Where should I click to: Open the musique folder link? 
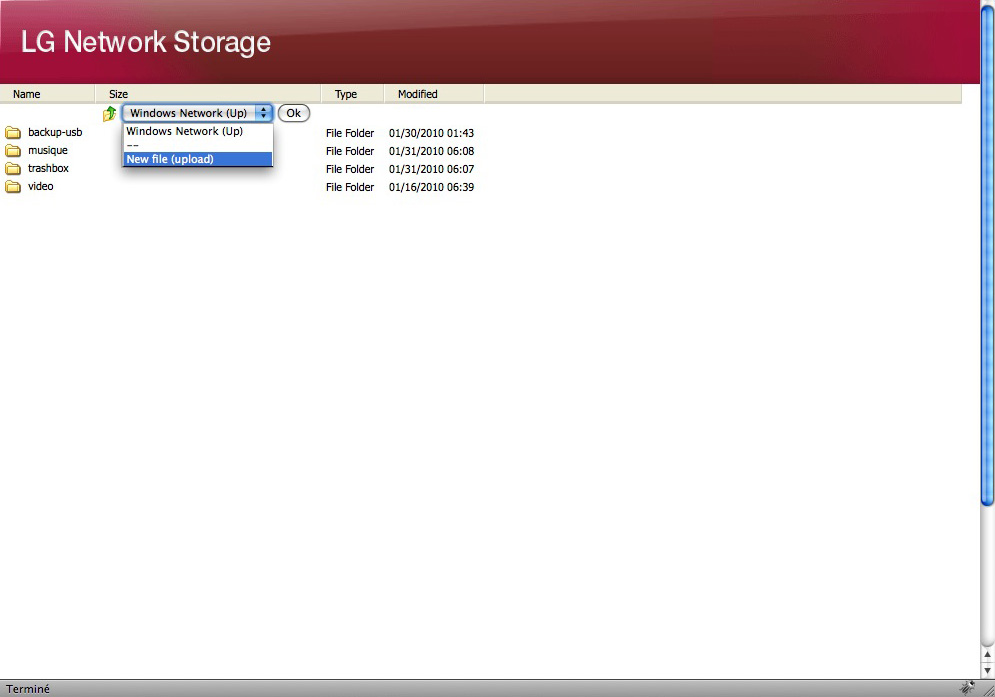point(48,151)
